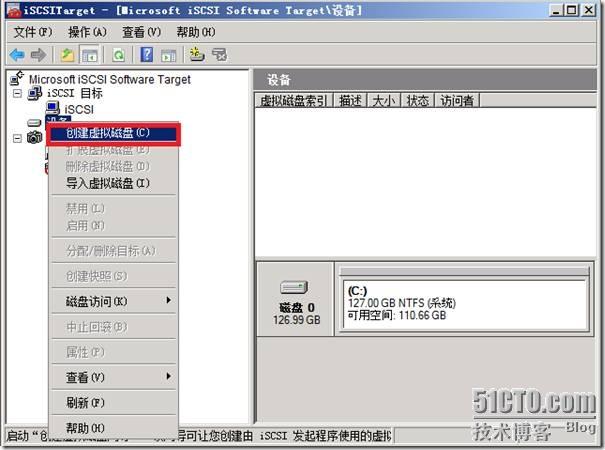The width and height of the screenshot is (605, 450).
Task: Click the 访问者 column header
Action: tap(457, 101)
